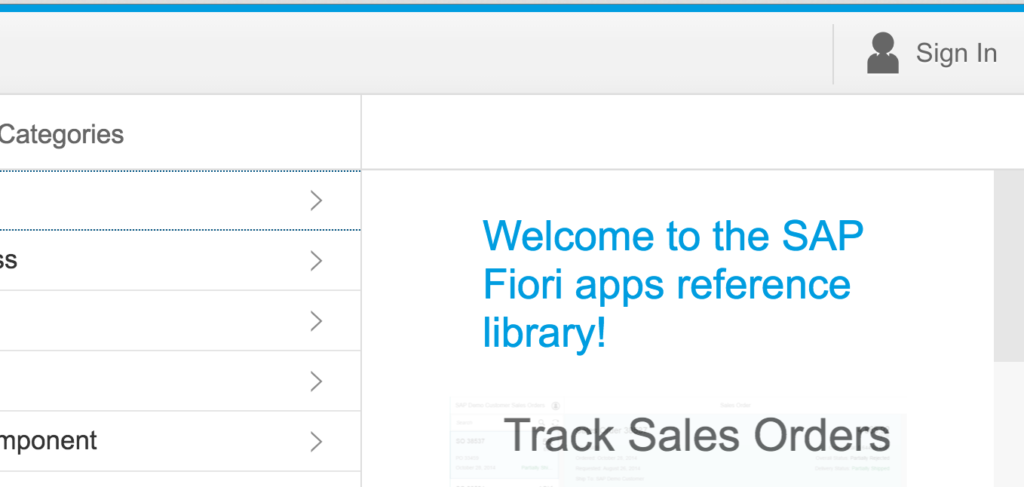Select the category label ending in "mponent"
Image resolution: width=1024 pixels, height=487 pixels.
pos(48,441)
